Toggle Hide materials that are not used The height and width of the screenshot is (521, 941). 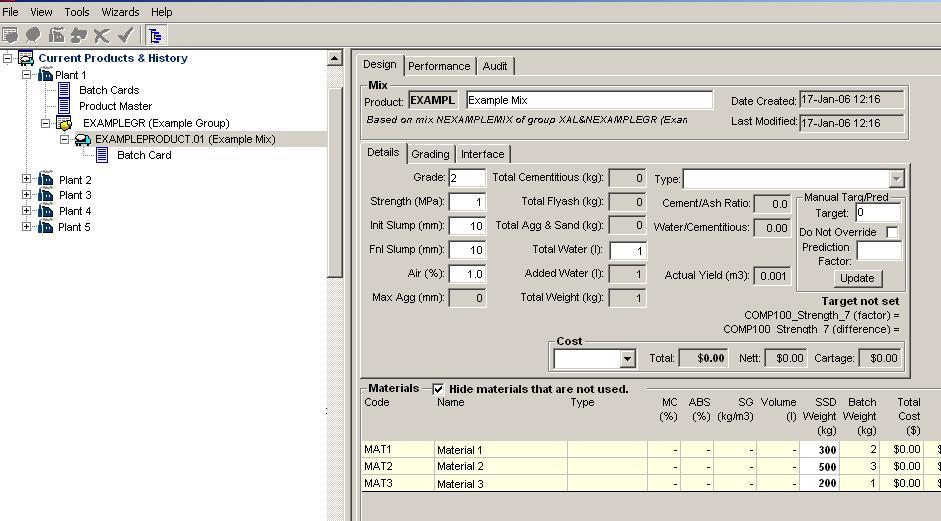pyautogui.click(x=438, y=389)
